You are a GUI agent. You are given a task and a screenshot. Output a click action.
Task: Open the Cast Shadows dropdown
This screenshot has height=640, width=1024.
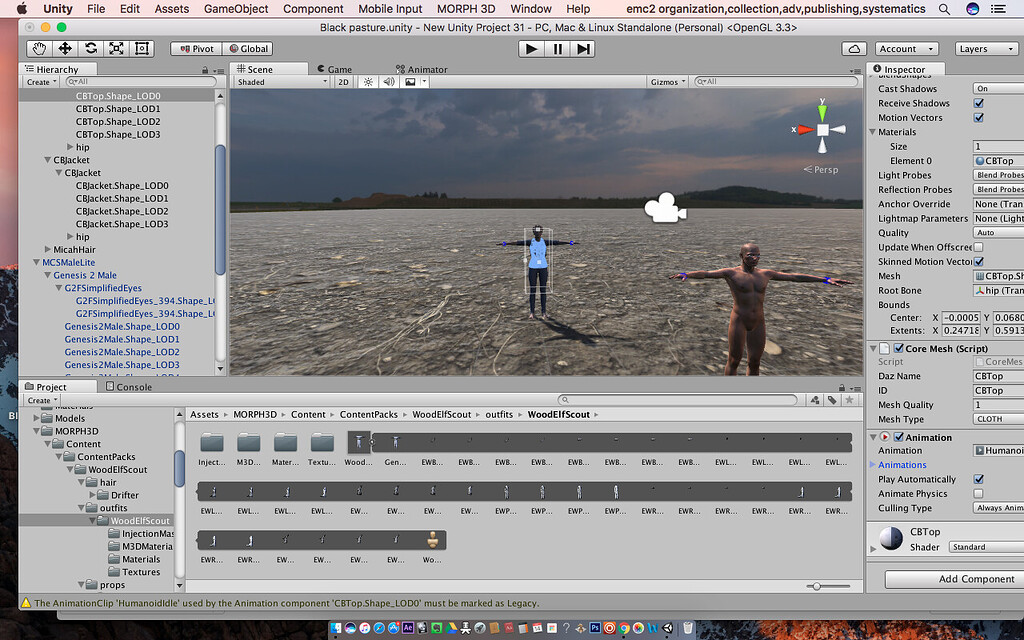click(x=998, y=89)
